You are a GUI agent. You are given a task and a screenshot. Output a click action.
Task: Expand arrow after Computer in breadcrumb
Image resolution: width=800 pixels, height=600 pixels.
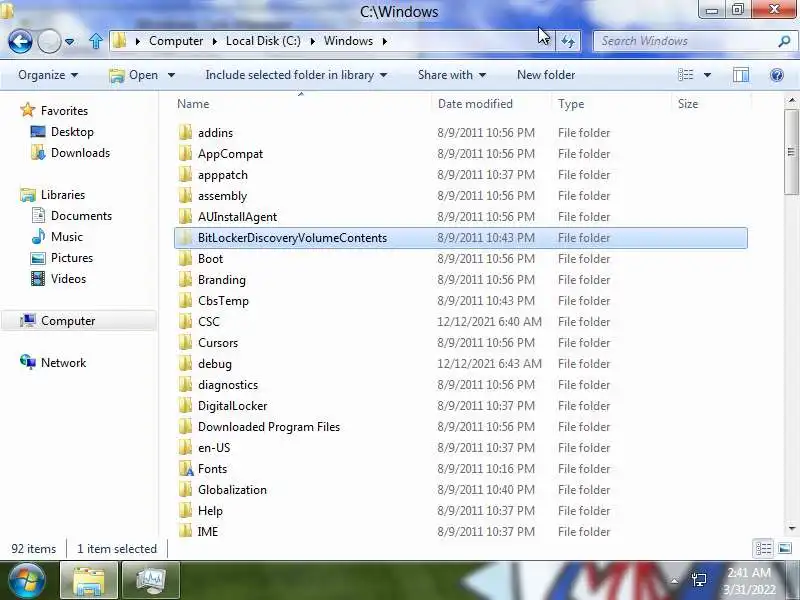214,41
